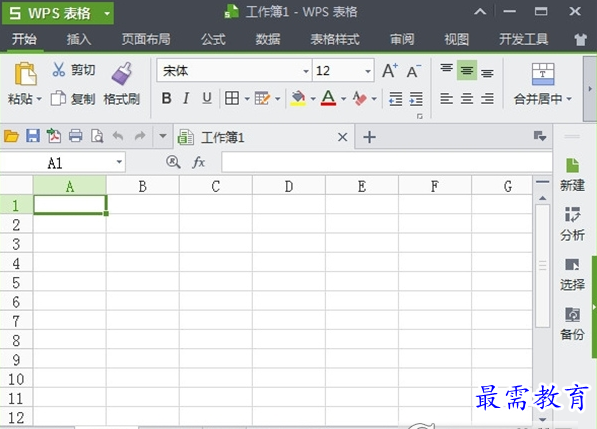Image resolution: width=597 pixels, height=429 pixels.
Task: Click the blue Save floppy icon
Action: click(x=33, y=136)
